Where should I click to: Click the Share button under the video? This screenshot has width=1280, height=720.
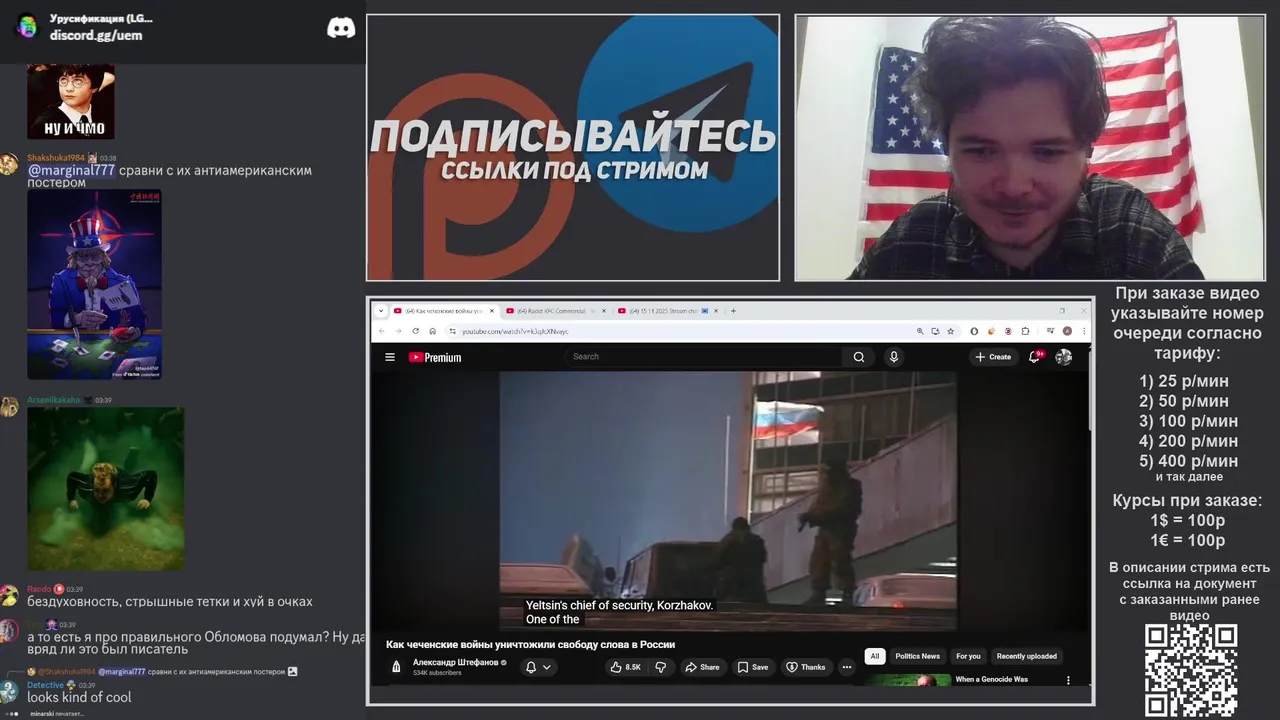point(702,667)
